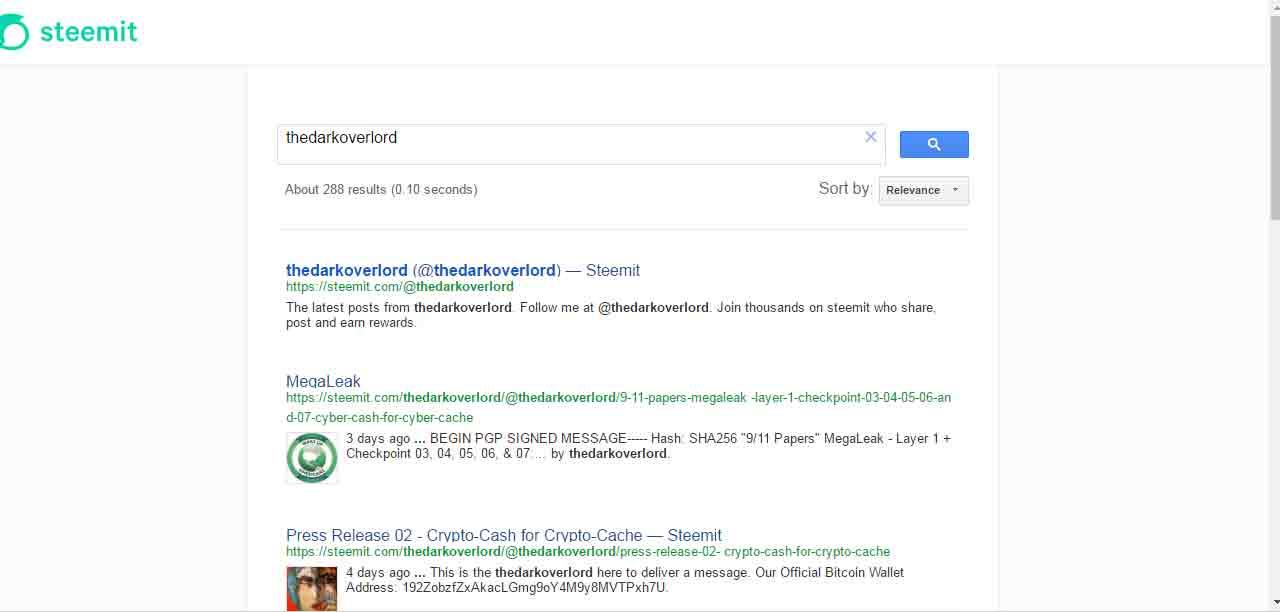Open the 9-11-papers-megaleak URL link
The image size is (1280, 612).
pos(618,407)
